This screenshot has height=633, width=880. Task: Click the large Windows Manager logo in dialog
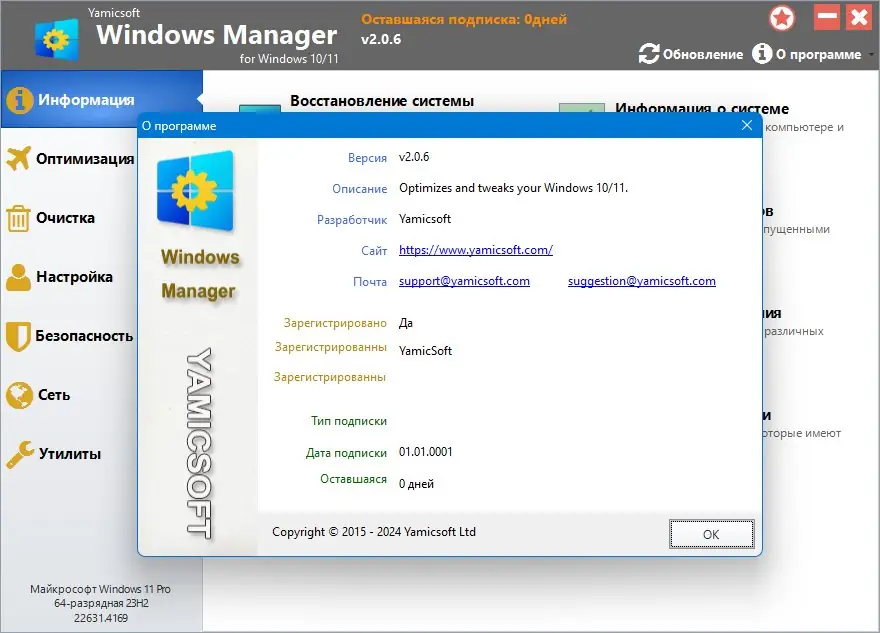pyautogui.click(x=195, y=191)
